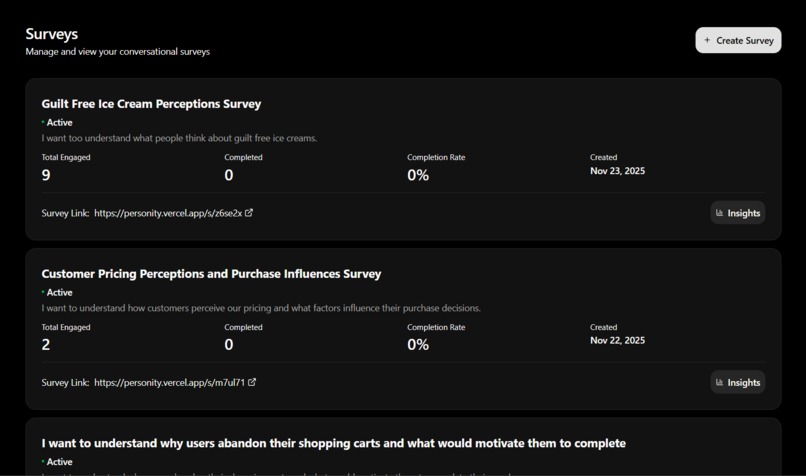Click the plus icon in Create Survey
806x476 pixels.
(707, 40)
